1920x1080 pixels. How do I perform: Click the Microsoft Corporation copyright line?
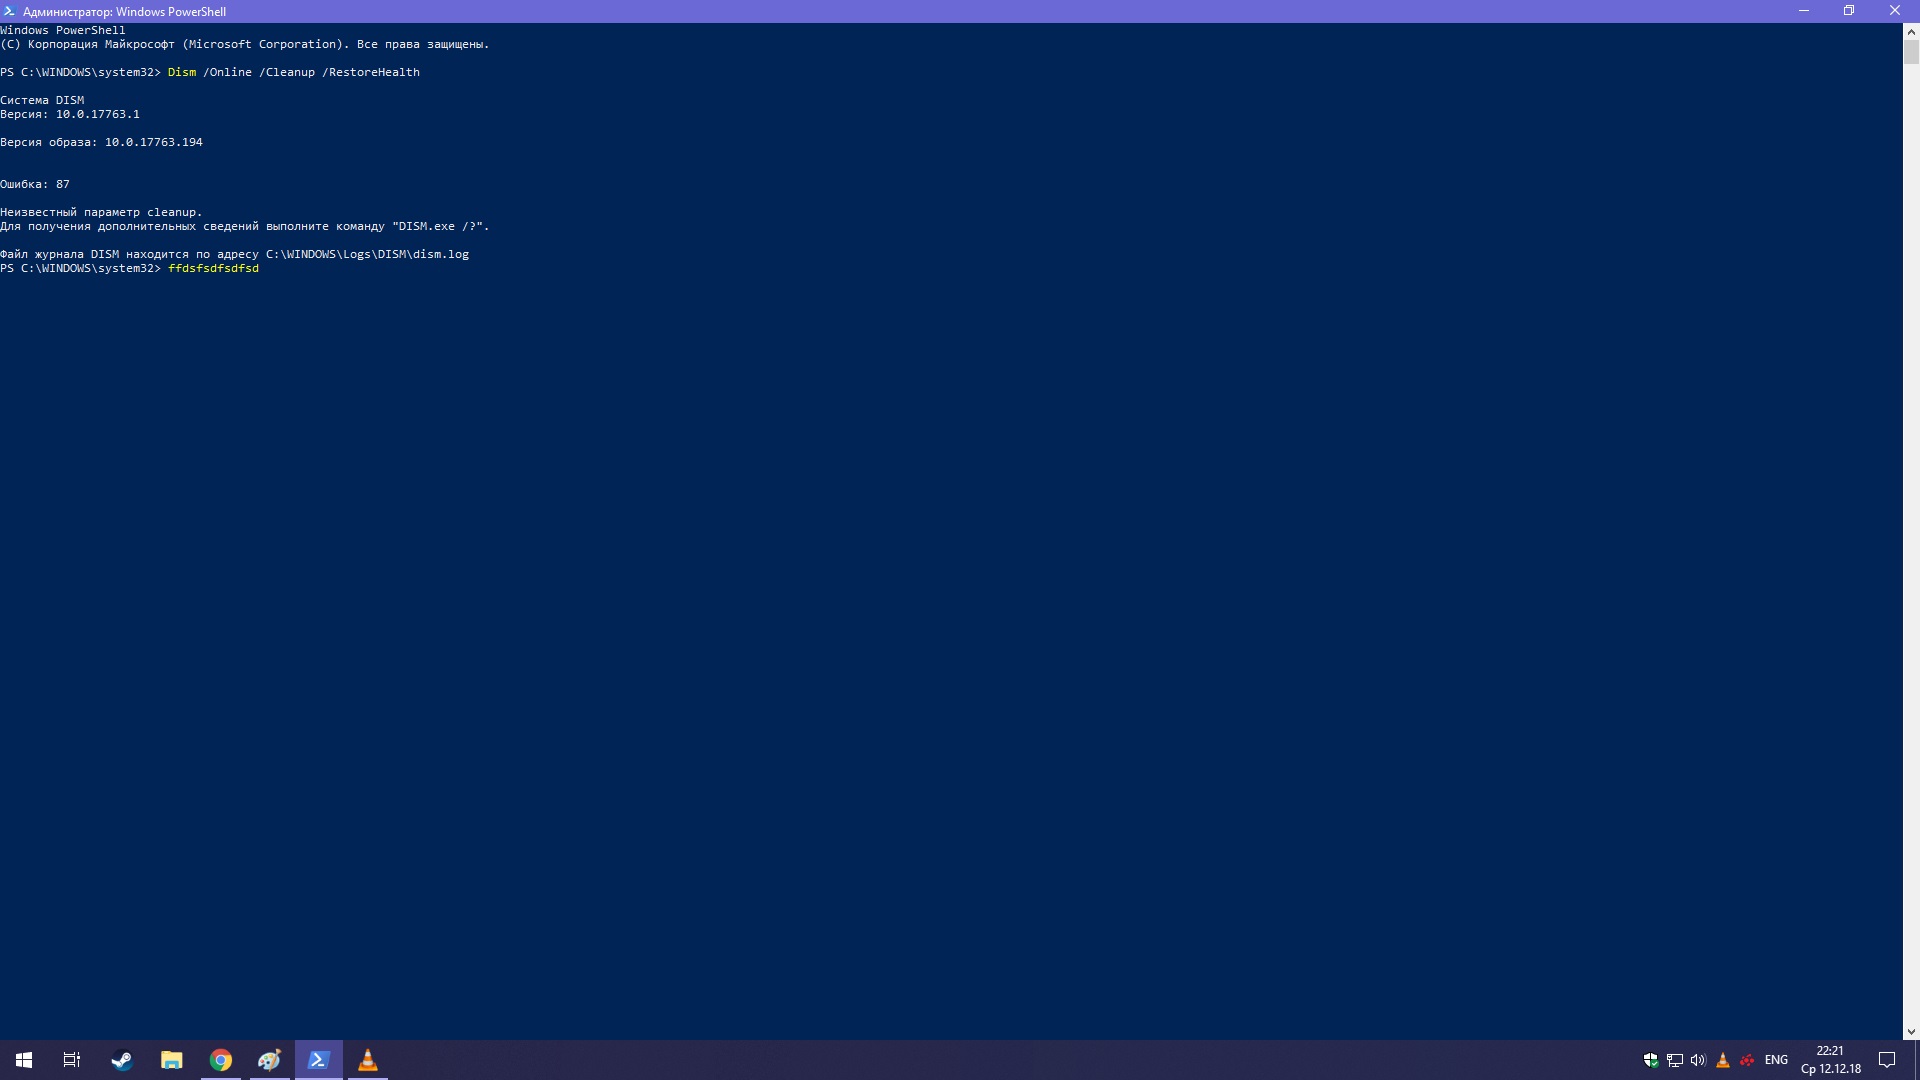[245, 44]
